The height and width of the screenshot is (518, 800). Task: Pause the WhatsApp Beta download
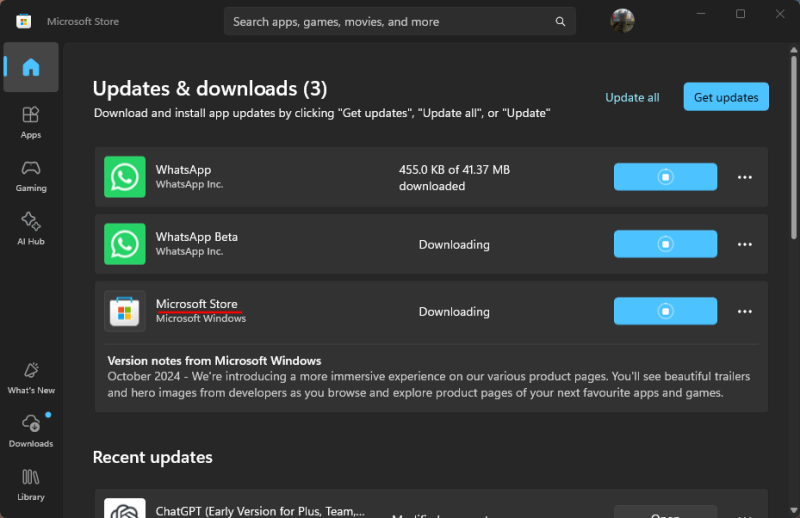[x=665, y=244]
